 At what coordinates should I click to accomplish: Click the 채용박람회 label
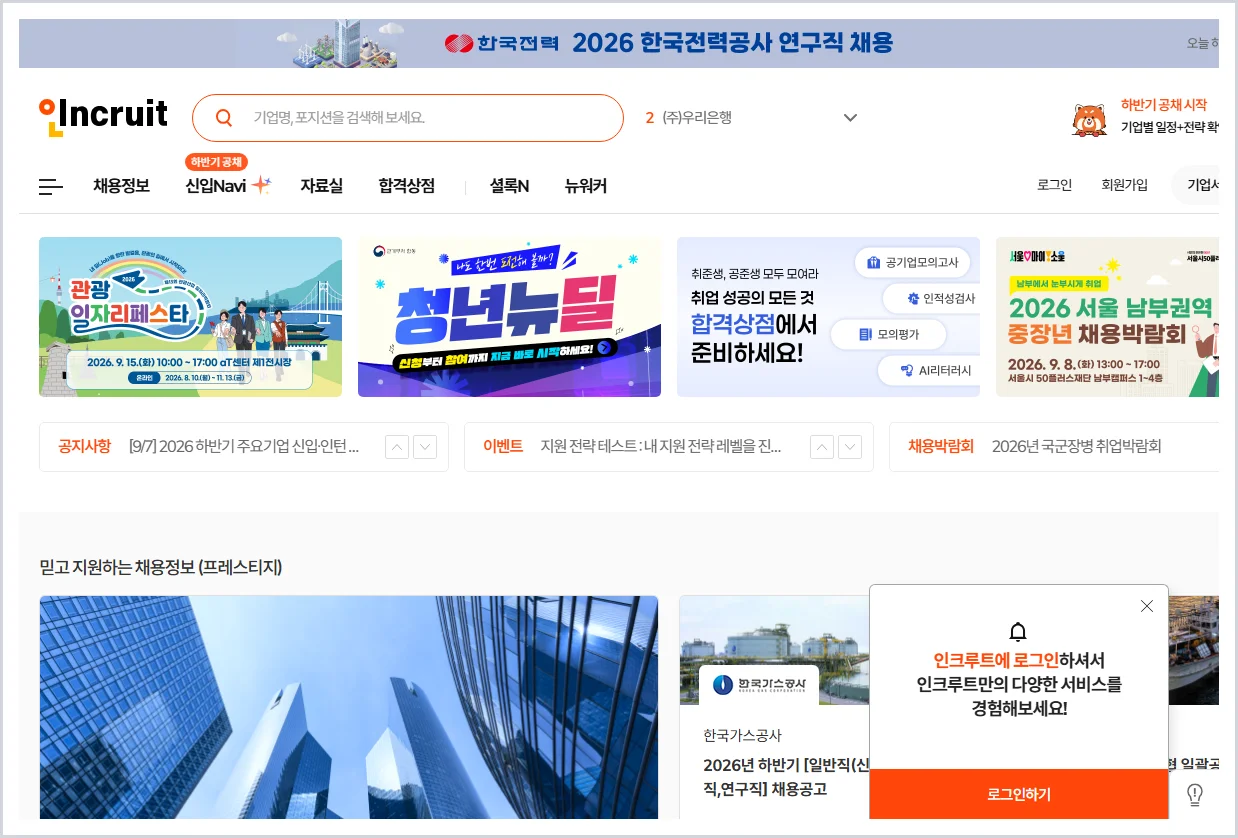tap(941, 446)
